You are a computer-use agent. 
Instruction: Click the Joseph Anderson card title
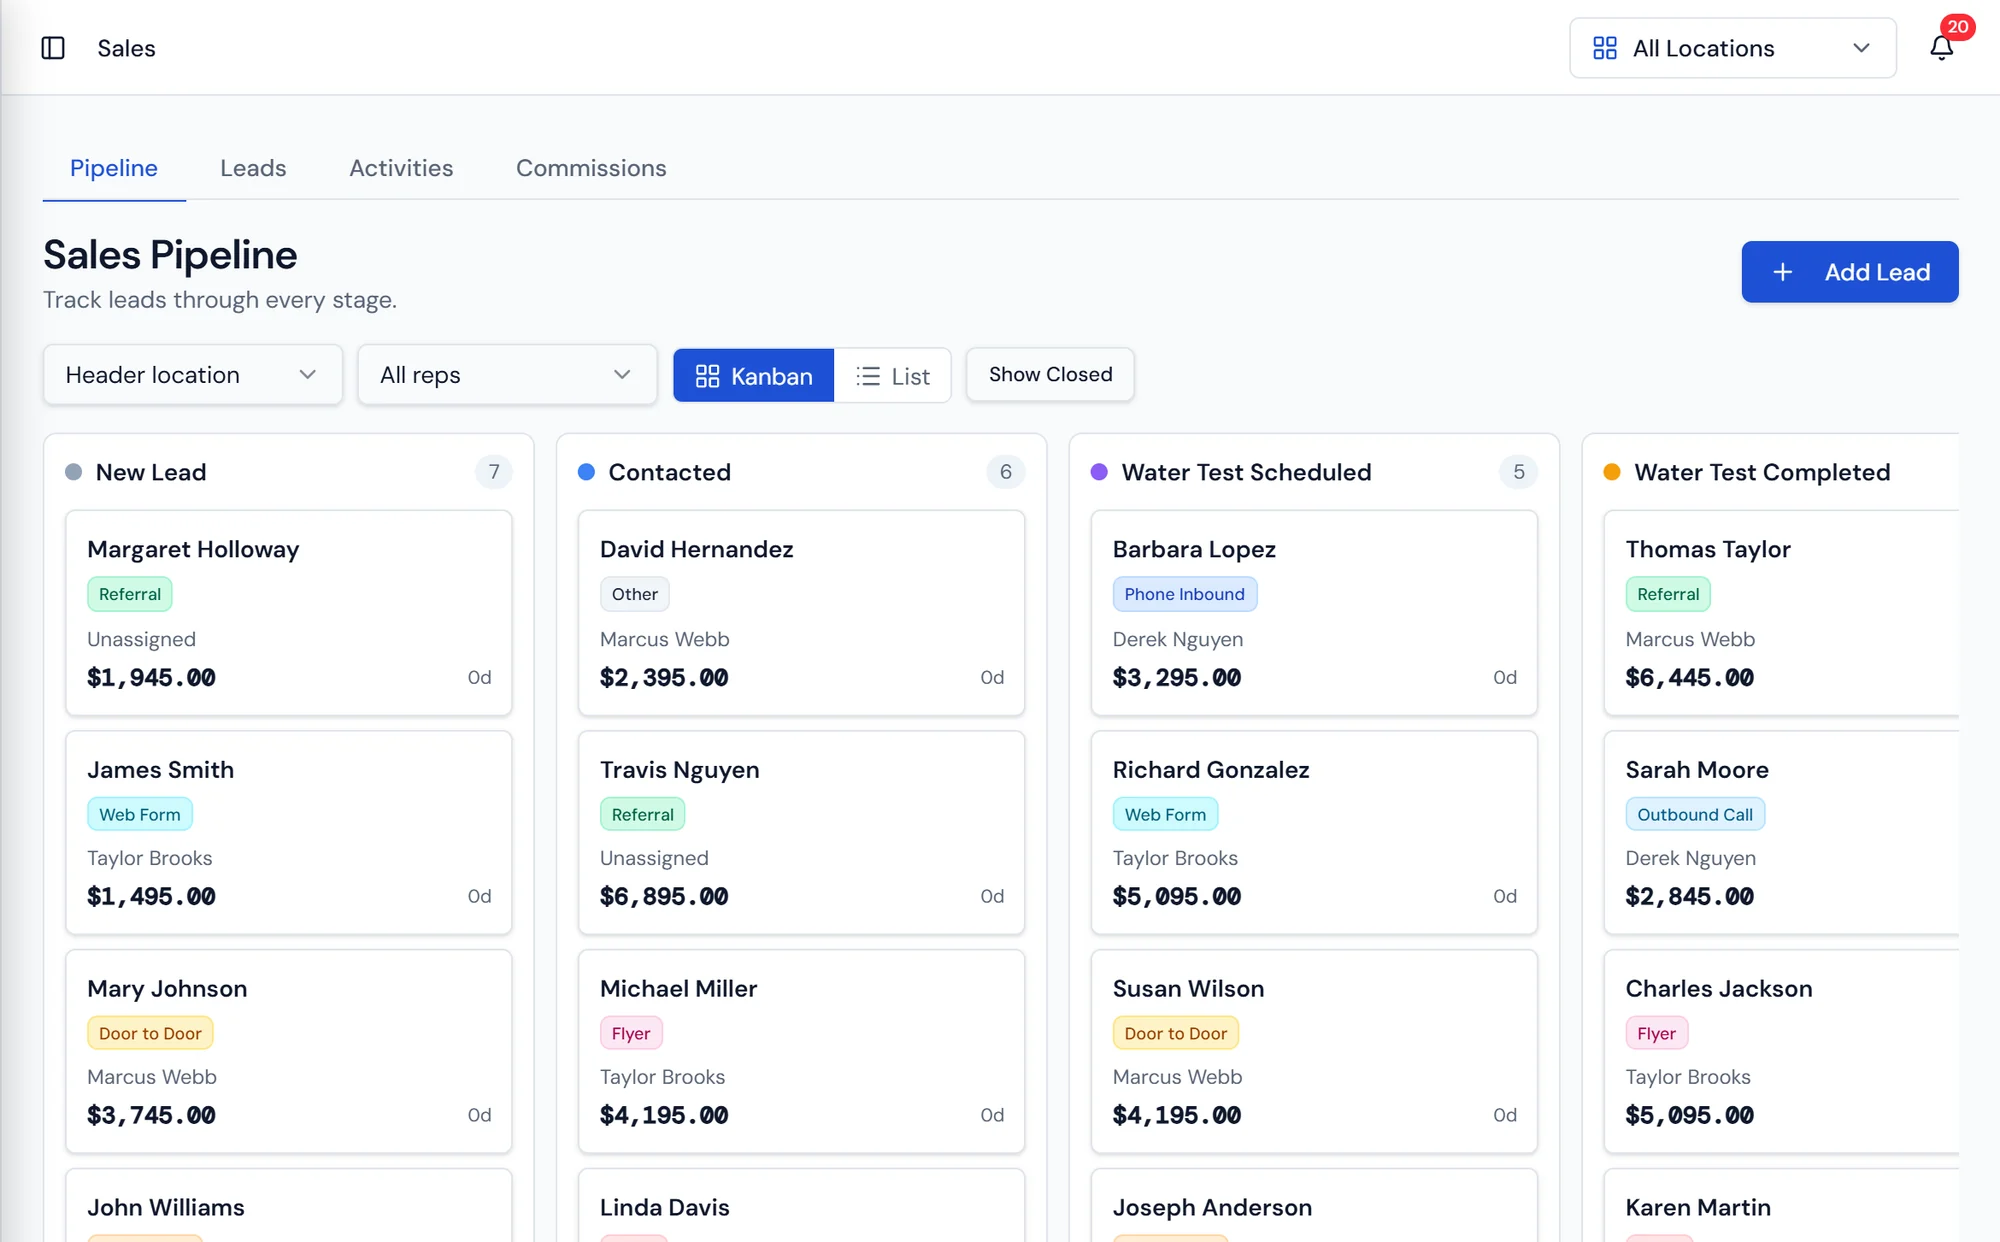(x=1212, y=1208)
